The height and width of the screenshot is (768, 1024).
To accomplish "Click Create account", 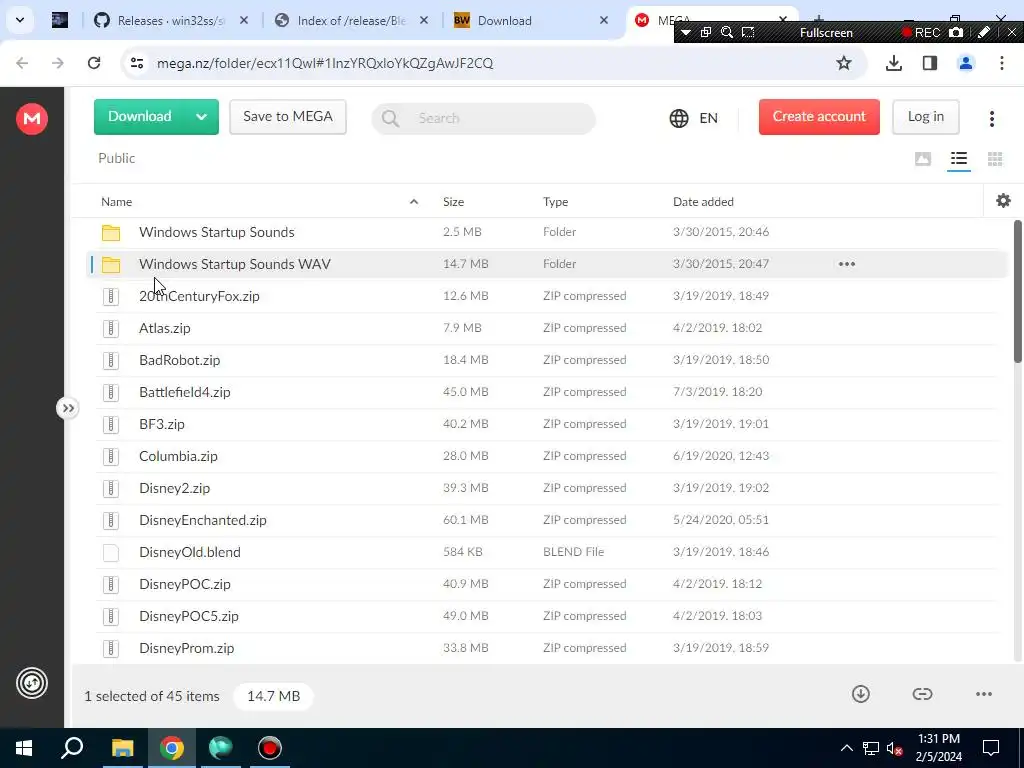I will pyautogui.click(x=819, y=117).
